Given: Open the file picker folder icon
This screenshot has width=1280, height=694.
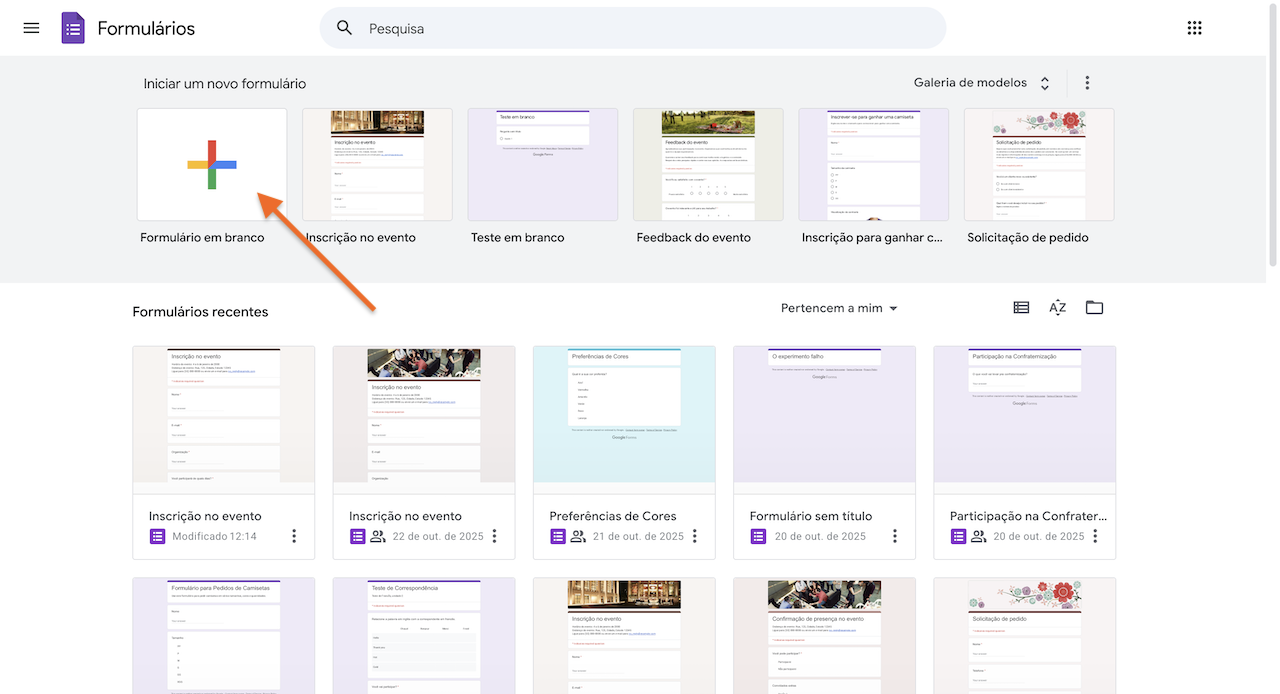Looking at the screenshot, I should [x=1094, y=307].
